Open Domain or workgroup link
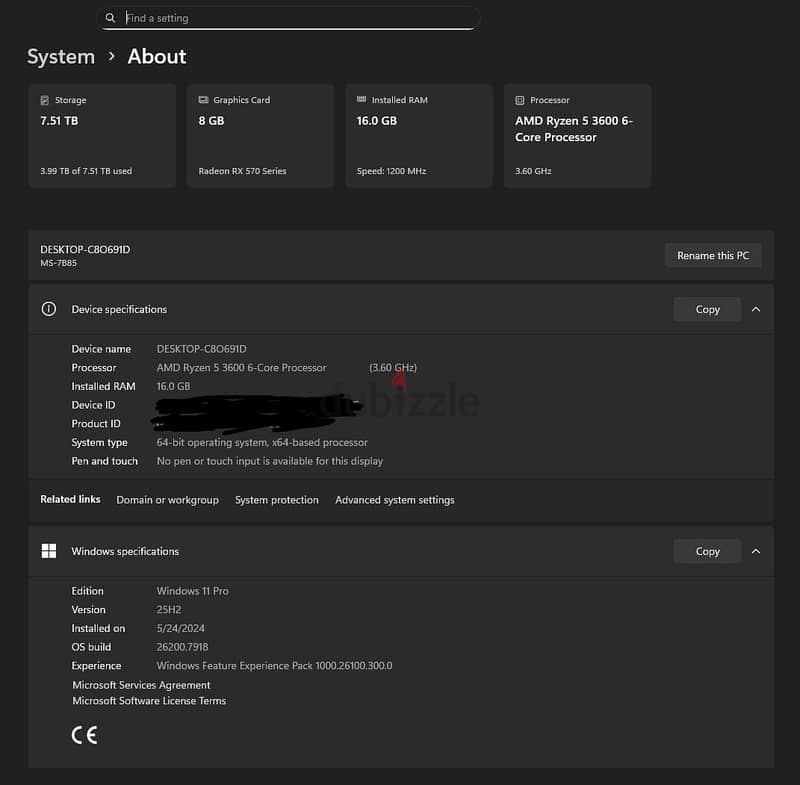 pyautogui.click(x=167, y=500)
